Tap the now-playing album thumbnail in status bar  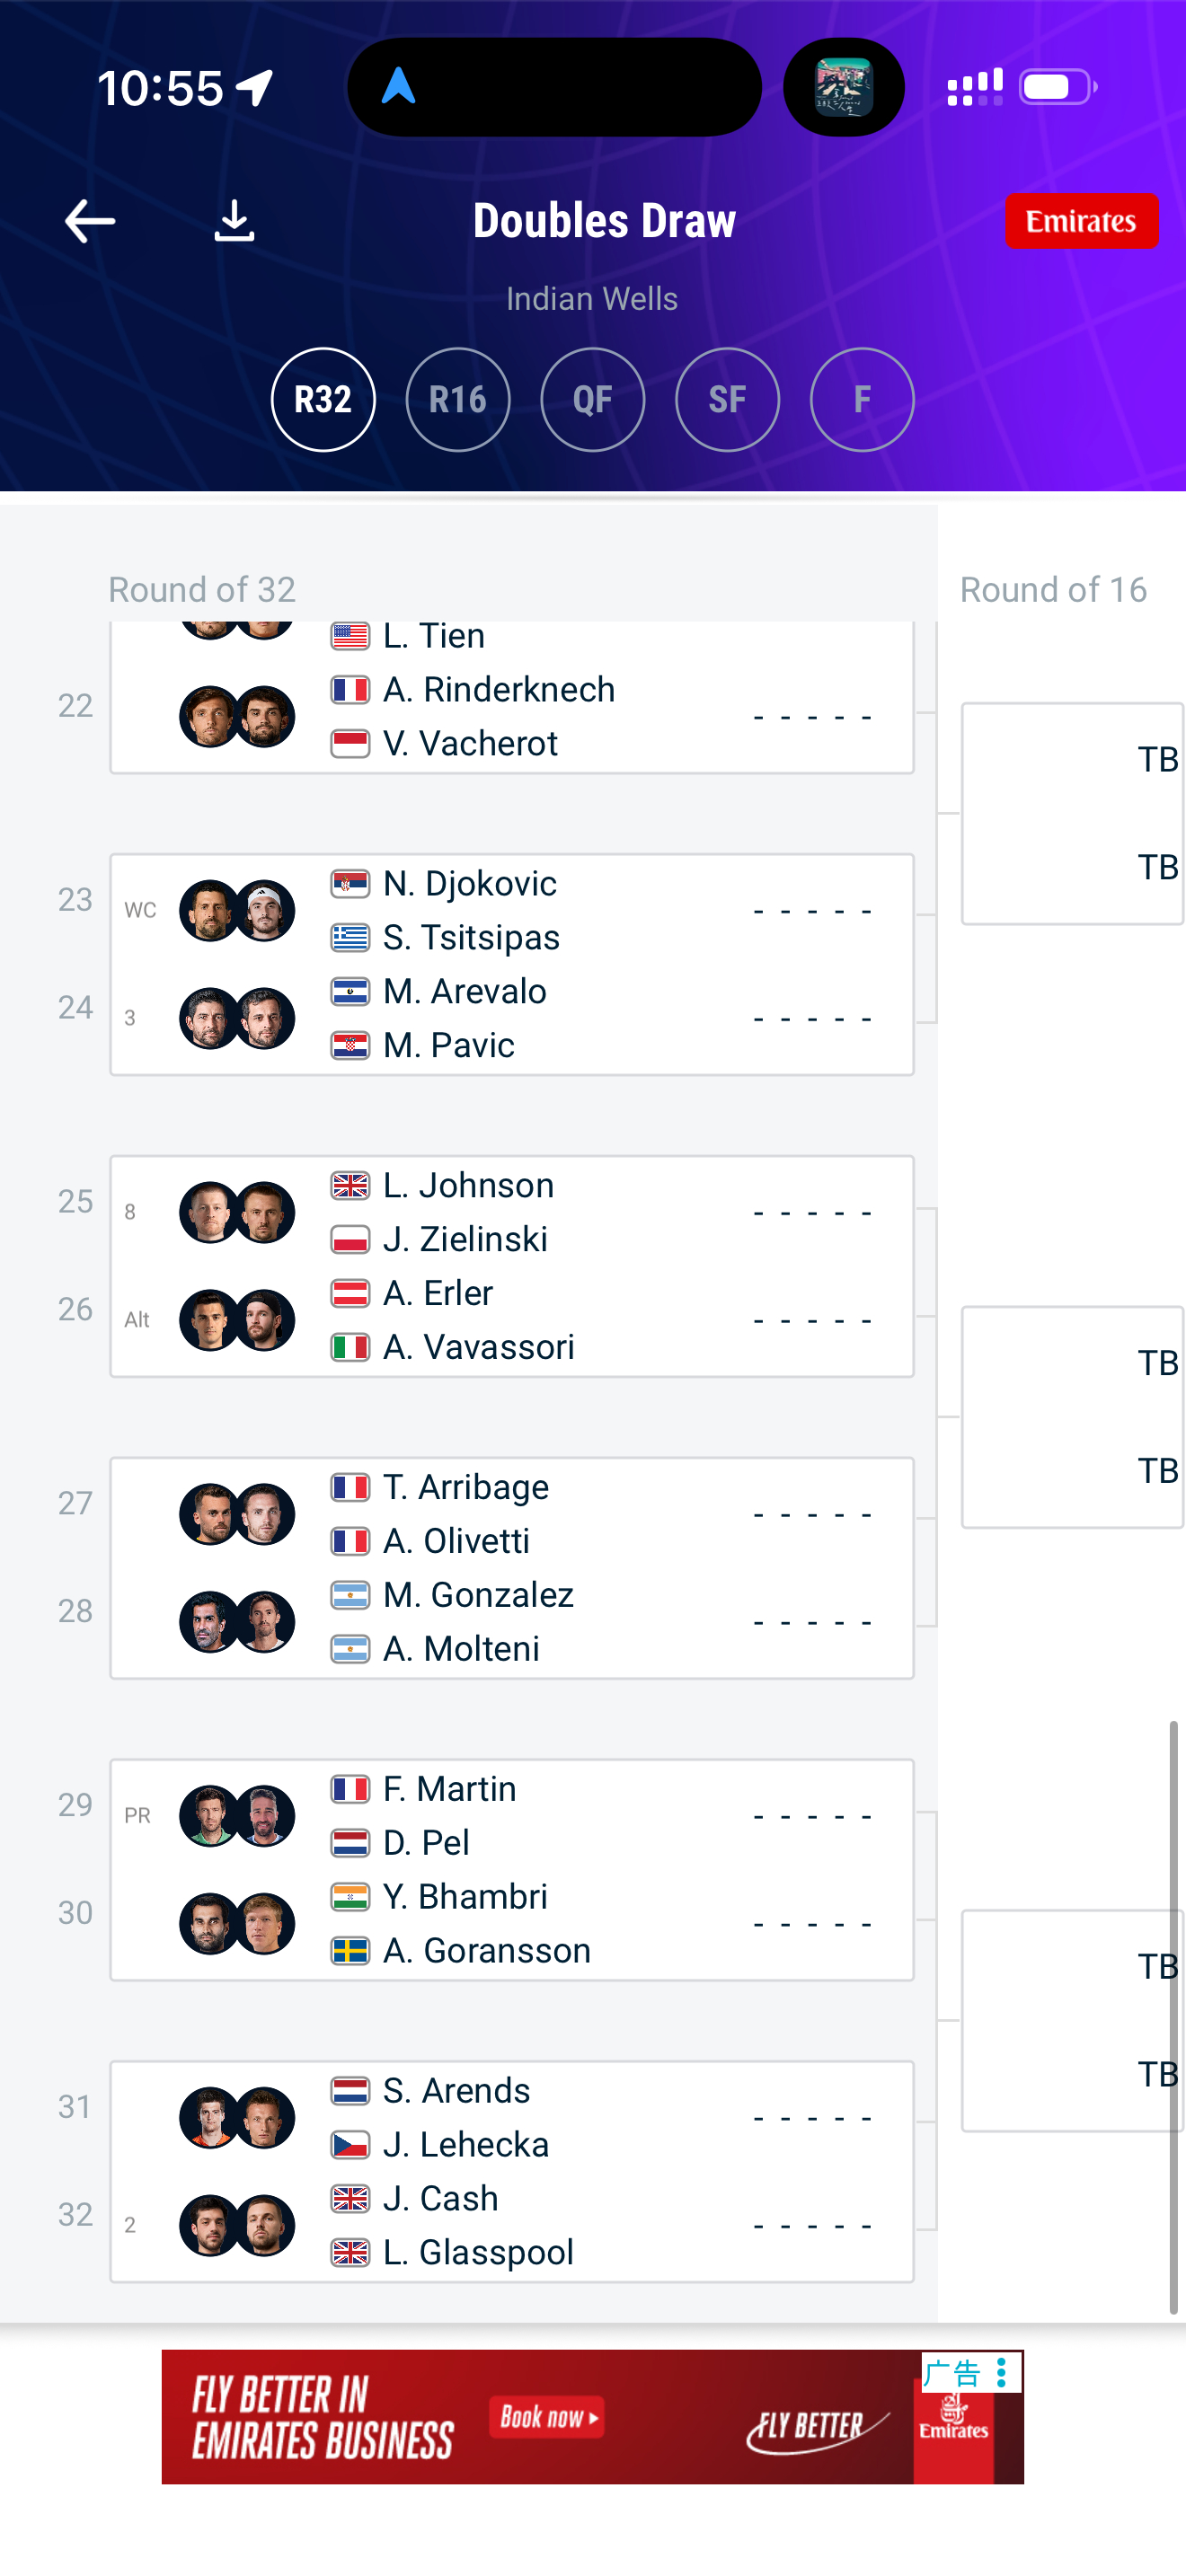tap(843, 88)
